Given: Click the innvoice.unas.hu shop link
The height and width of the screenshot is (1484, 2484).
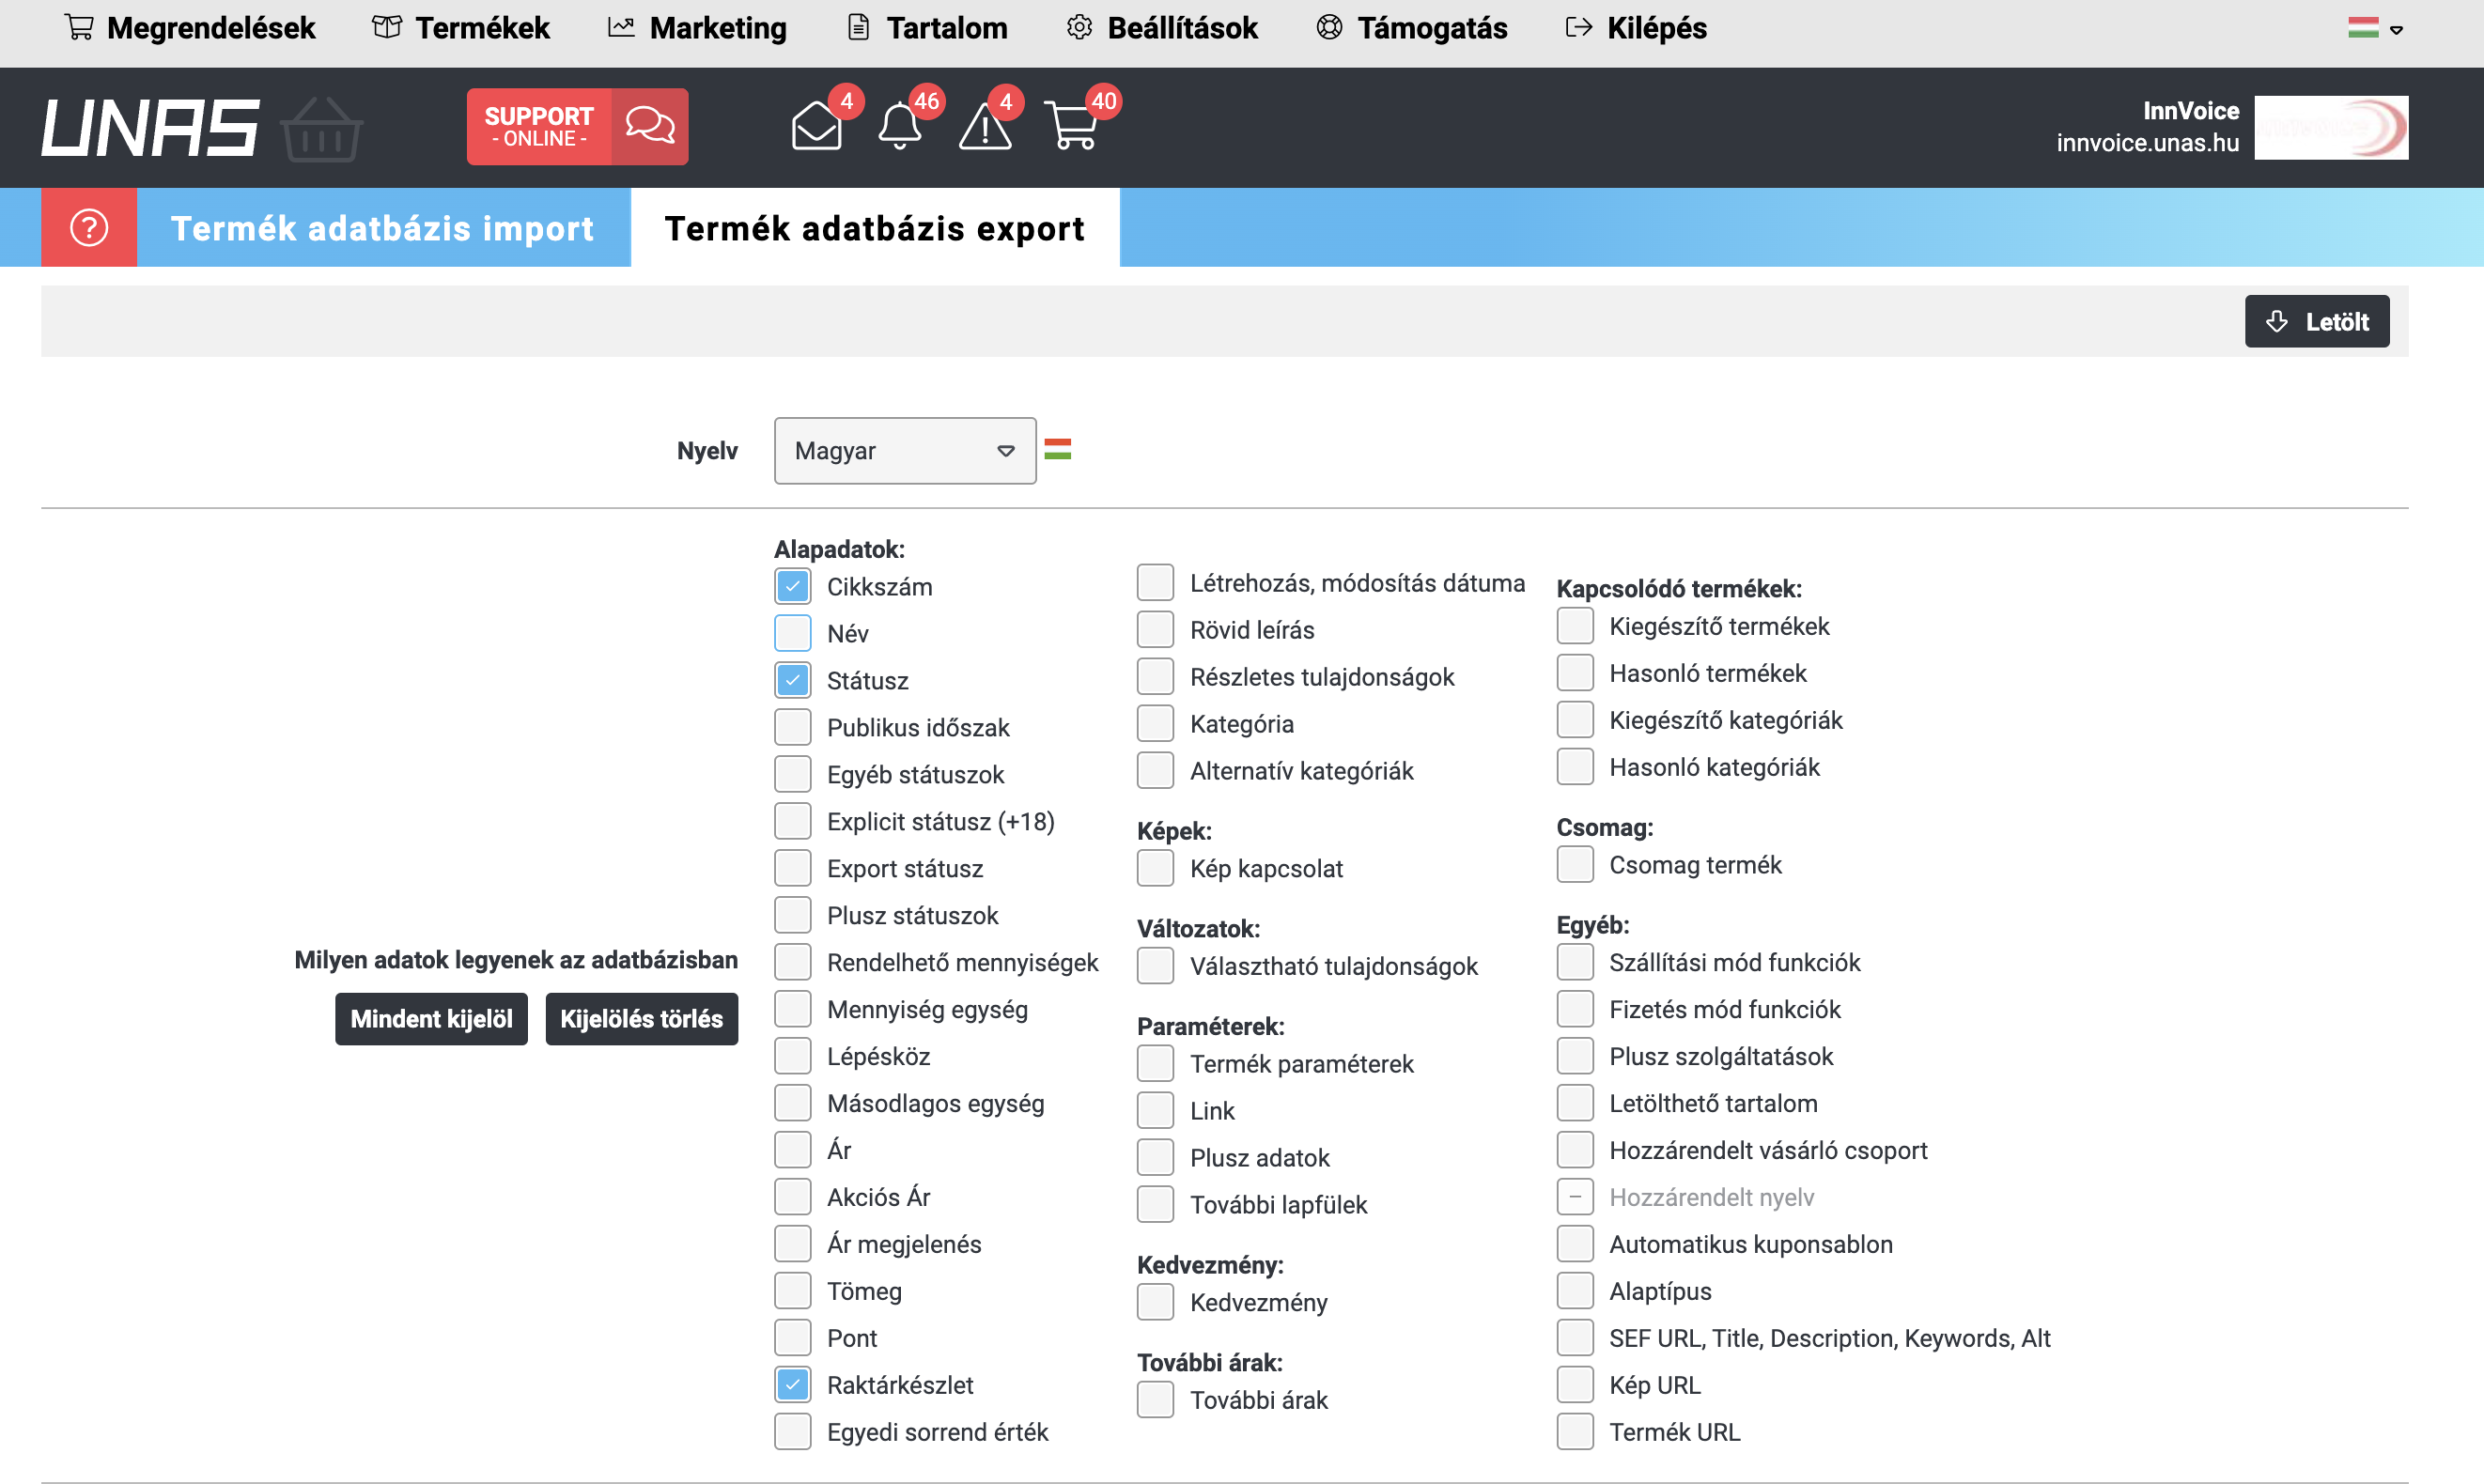Looking at the screenshot, I should coord(2148,143).
